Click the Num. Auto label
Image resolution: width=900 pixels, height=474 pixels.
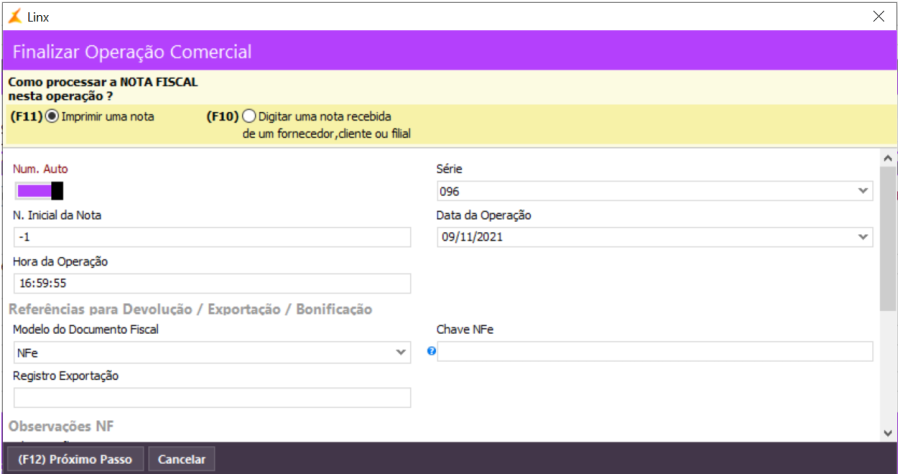pos(40,169)
